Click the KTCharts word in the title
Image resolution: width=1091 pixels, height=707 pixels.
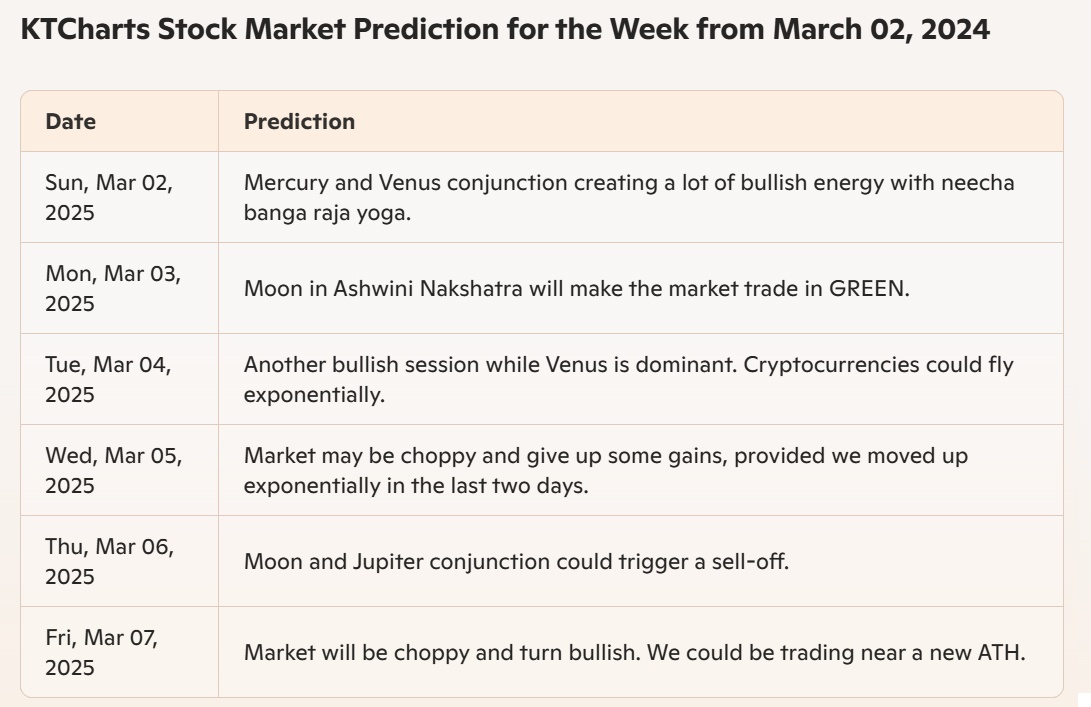(85, 29)
